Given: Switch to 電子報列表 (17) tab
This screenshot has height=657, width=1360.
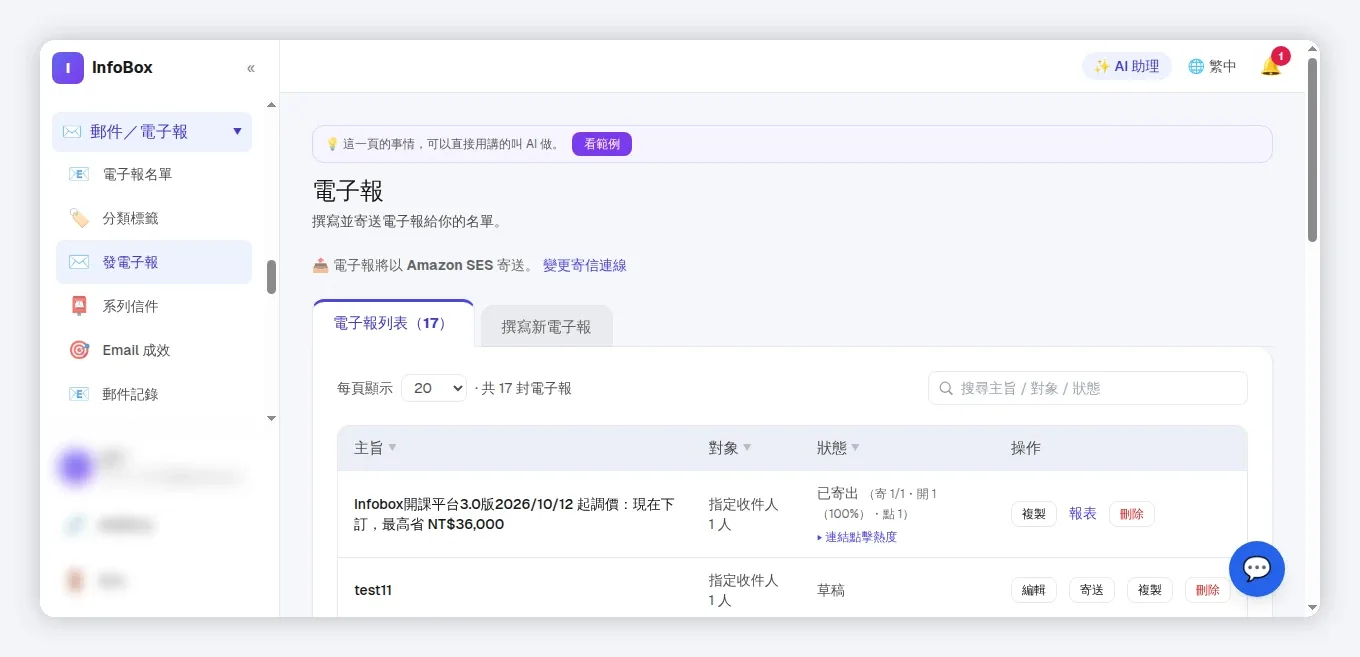Looking at the screenshot, I should 393,323.
